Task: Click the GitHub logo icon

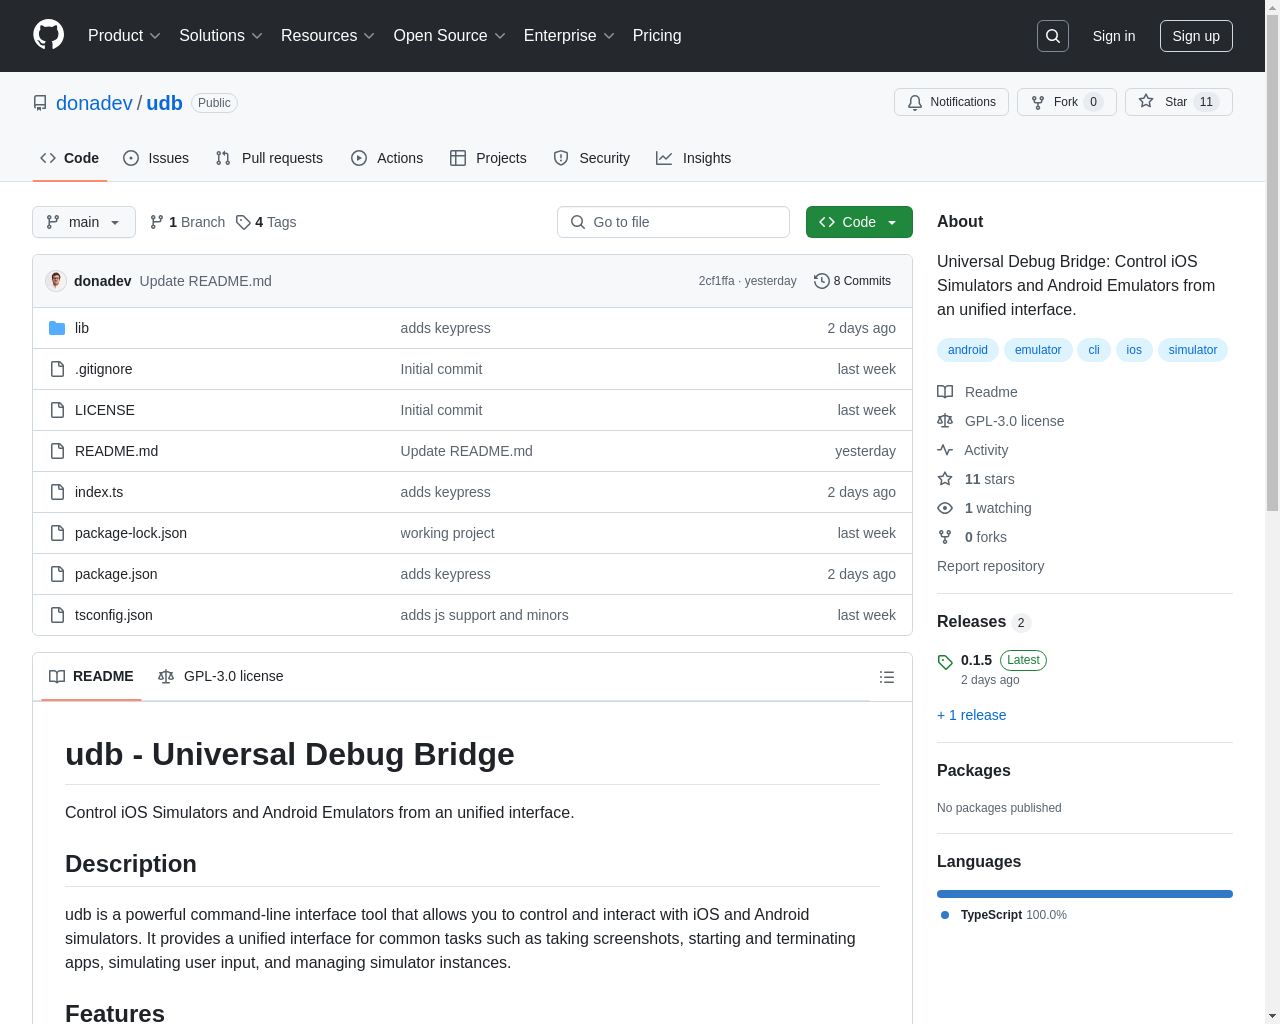Action: coord(48,35)
